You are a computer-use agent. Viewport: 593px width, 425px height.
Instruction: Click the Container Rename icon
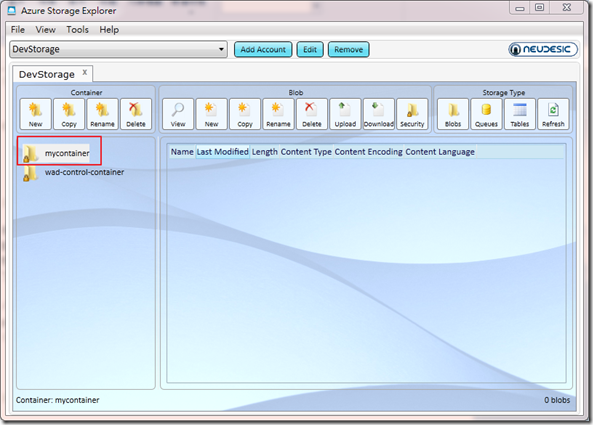pos(102,114)
